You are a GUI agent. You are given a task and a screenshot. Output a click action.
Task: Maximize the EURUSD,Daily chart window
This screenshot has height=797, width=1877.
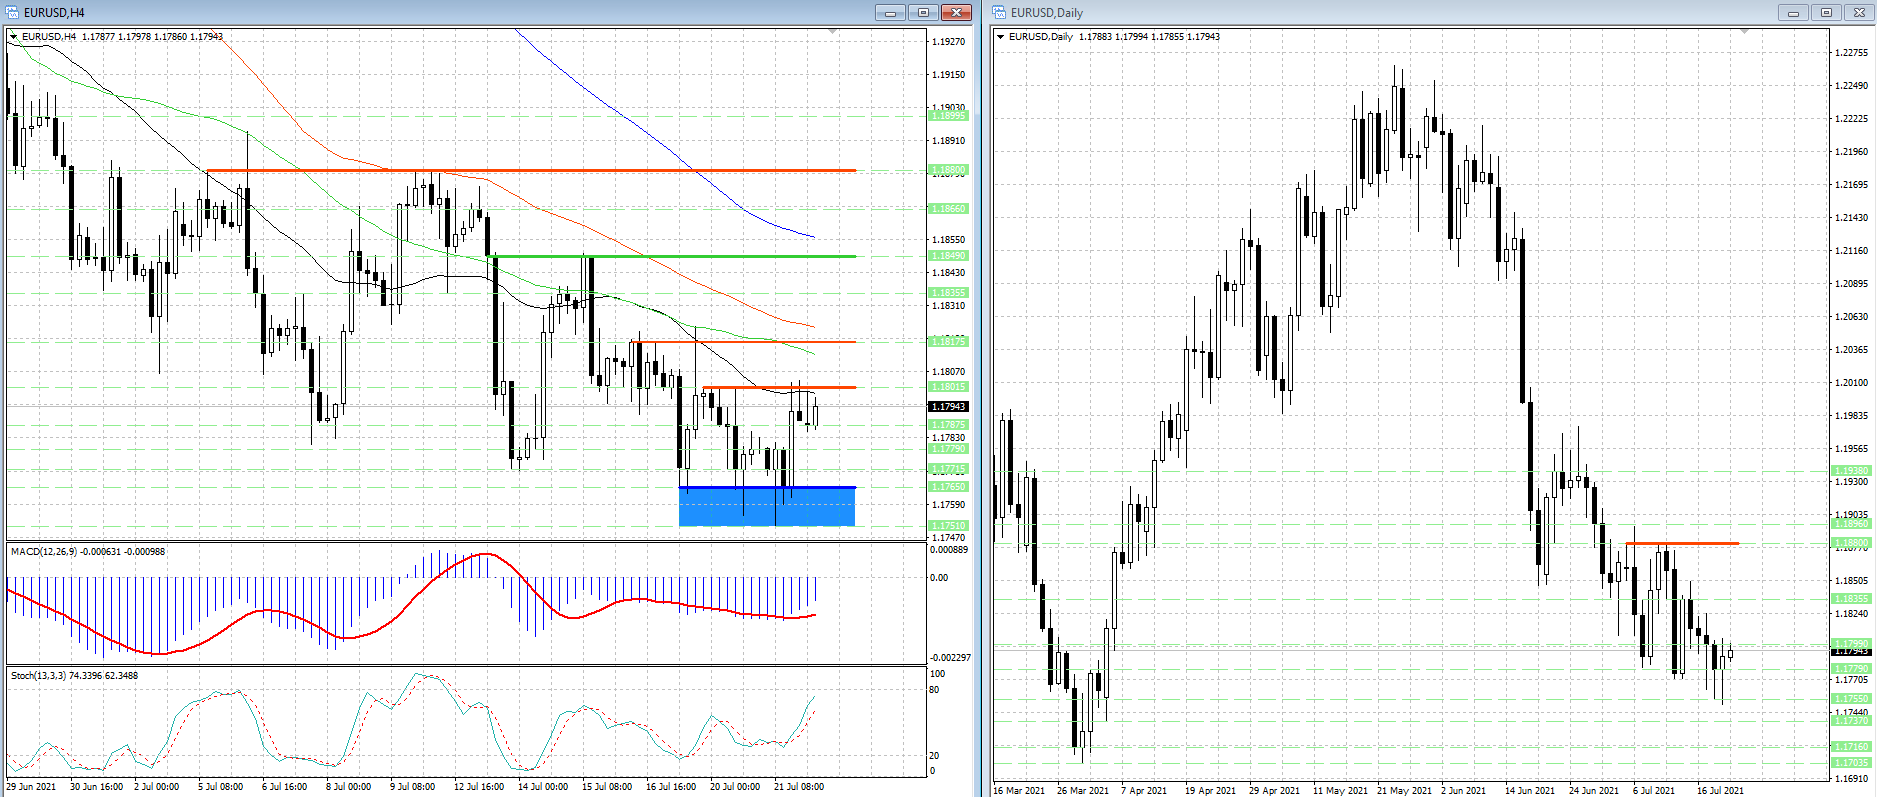(1826, 13)
